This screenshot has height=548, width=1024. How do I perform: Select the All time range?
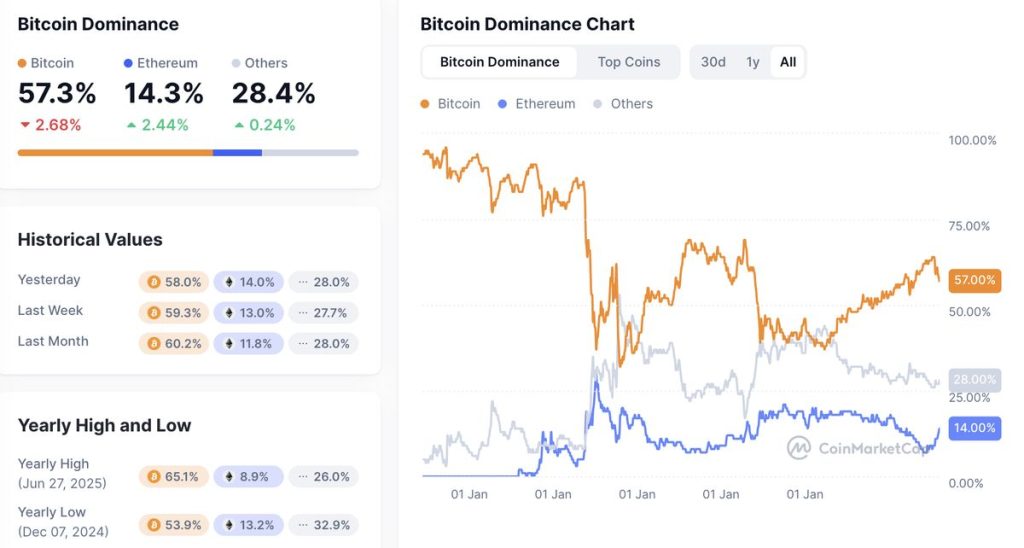click(788, 62)
